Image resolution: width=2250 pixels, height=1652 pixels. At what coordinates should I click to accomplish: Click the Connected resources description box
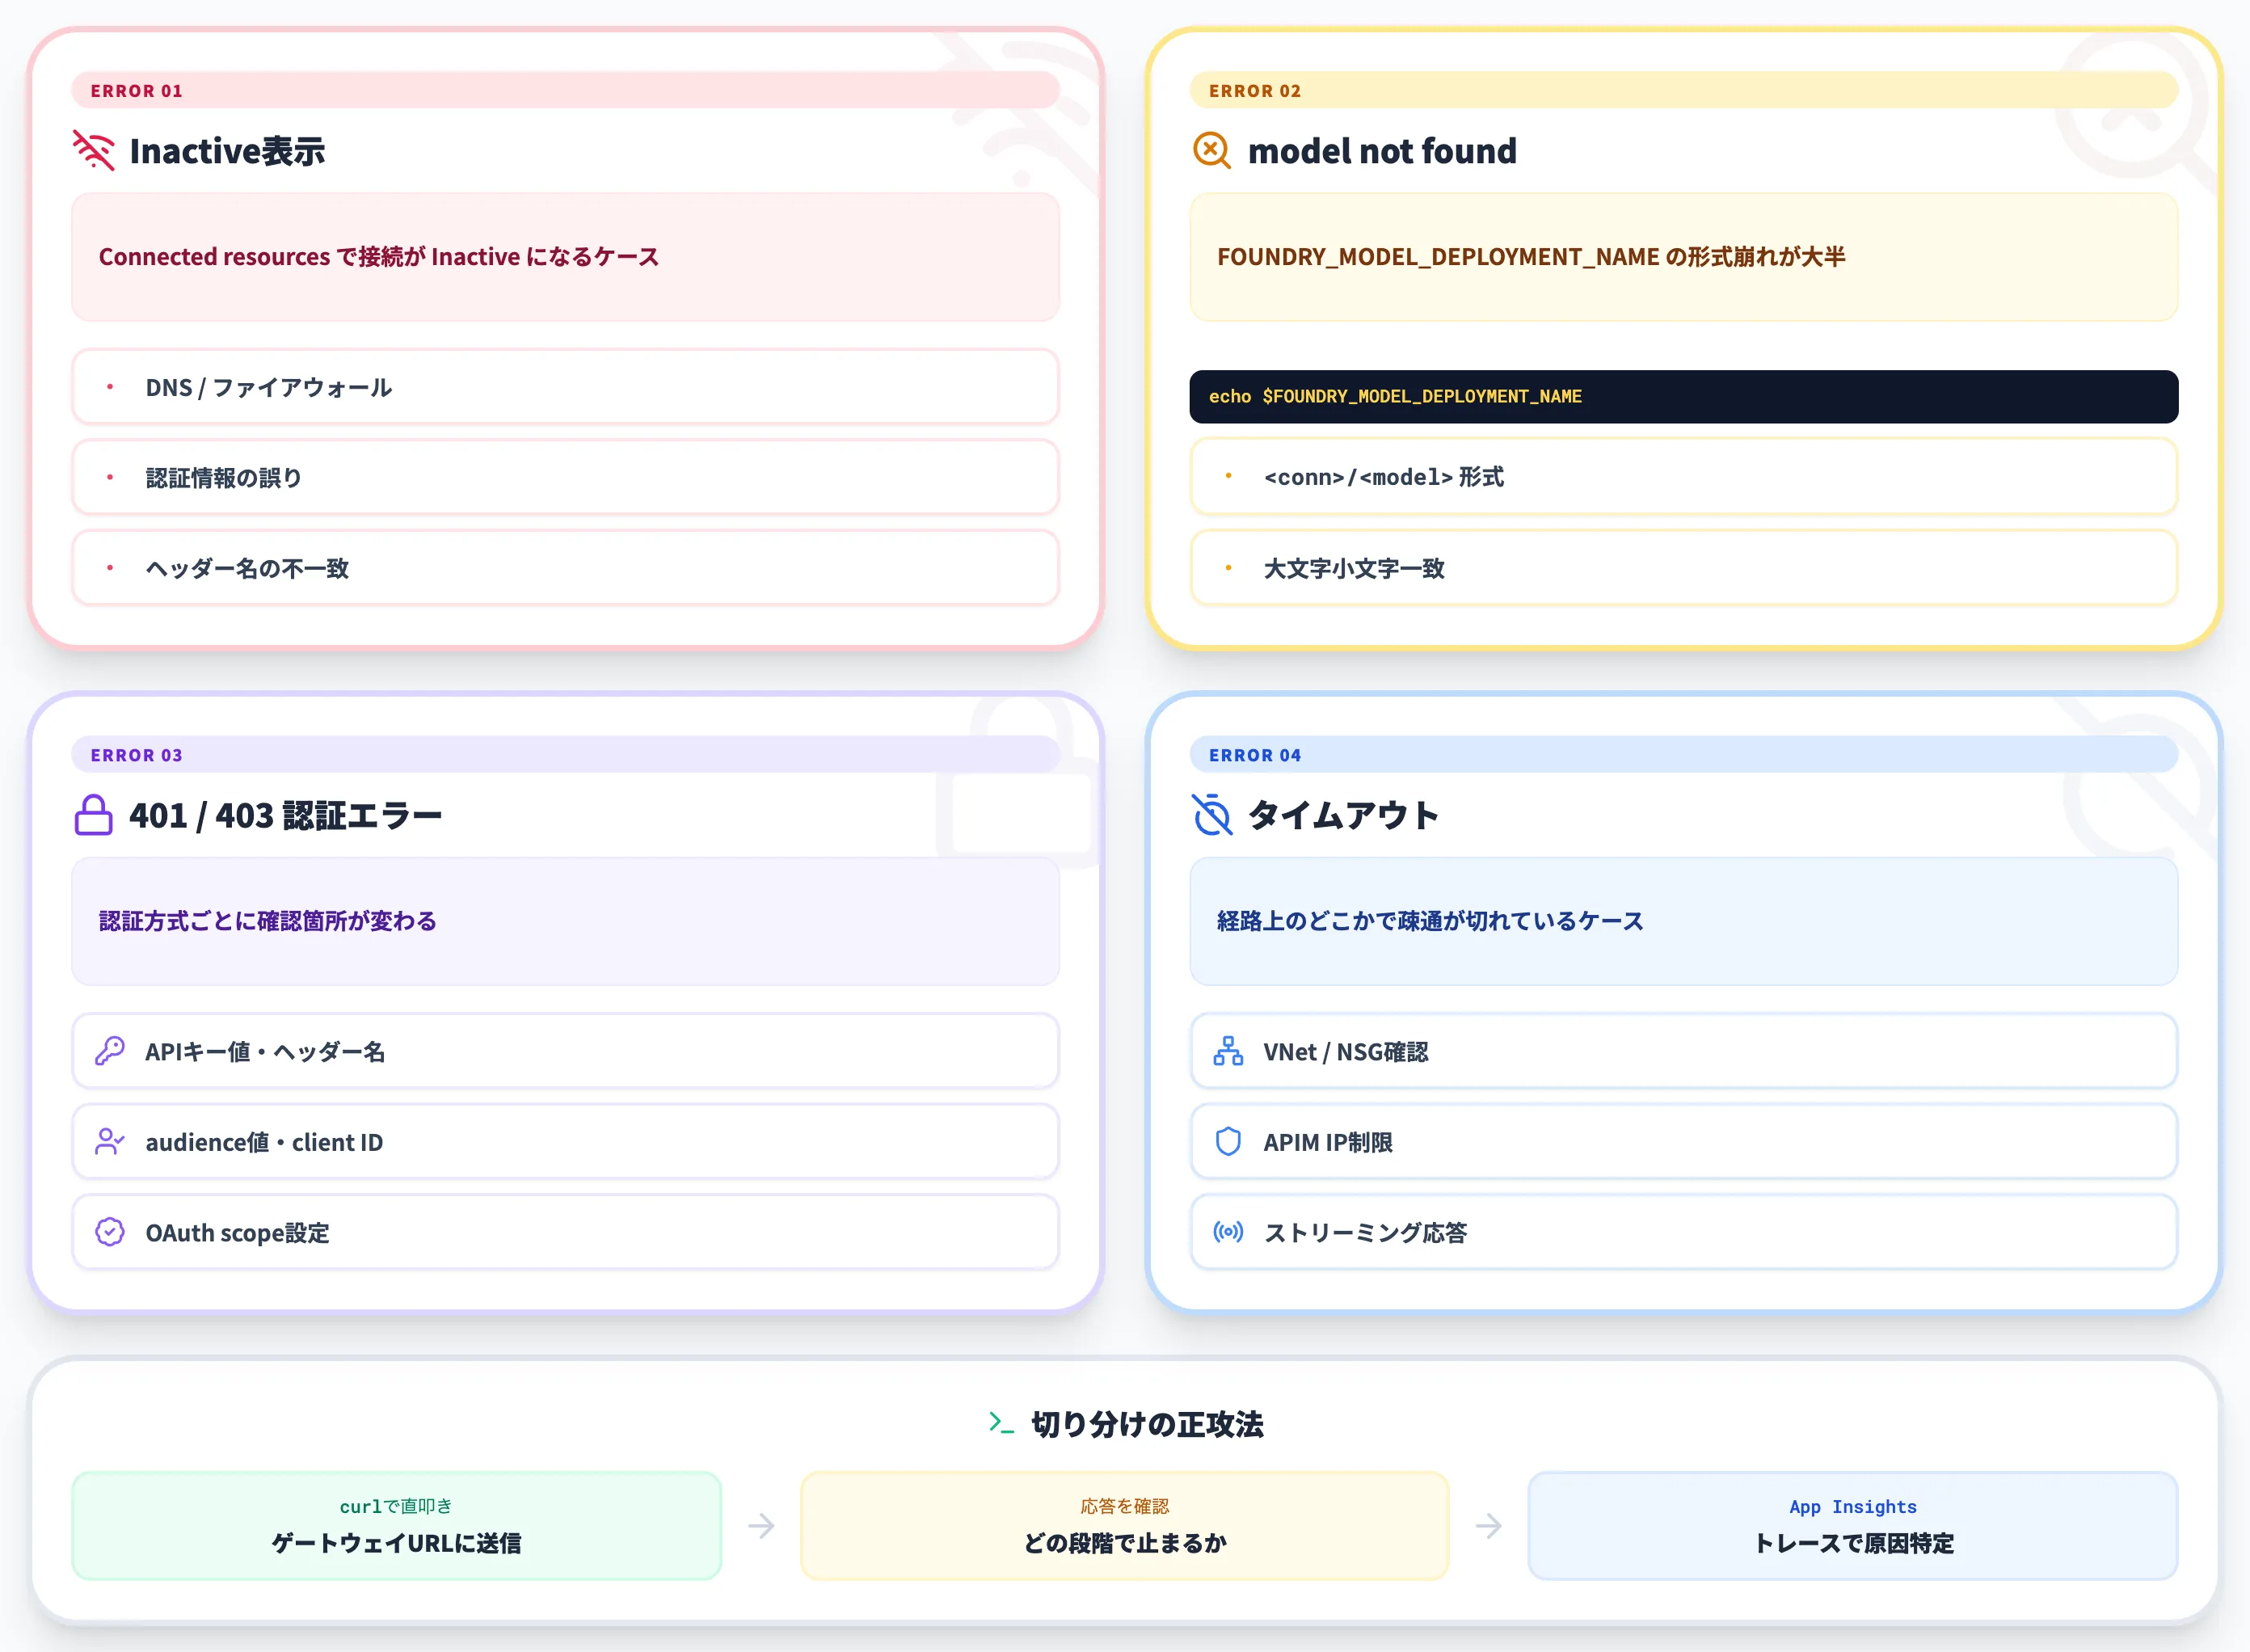(x=565, y=257)
